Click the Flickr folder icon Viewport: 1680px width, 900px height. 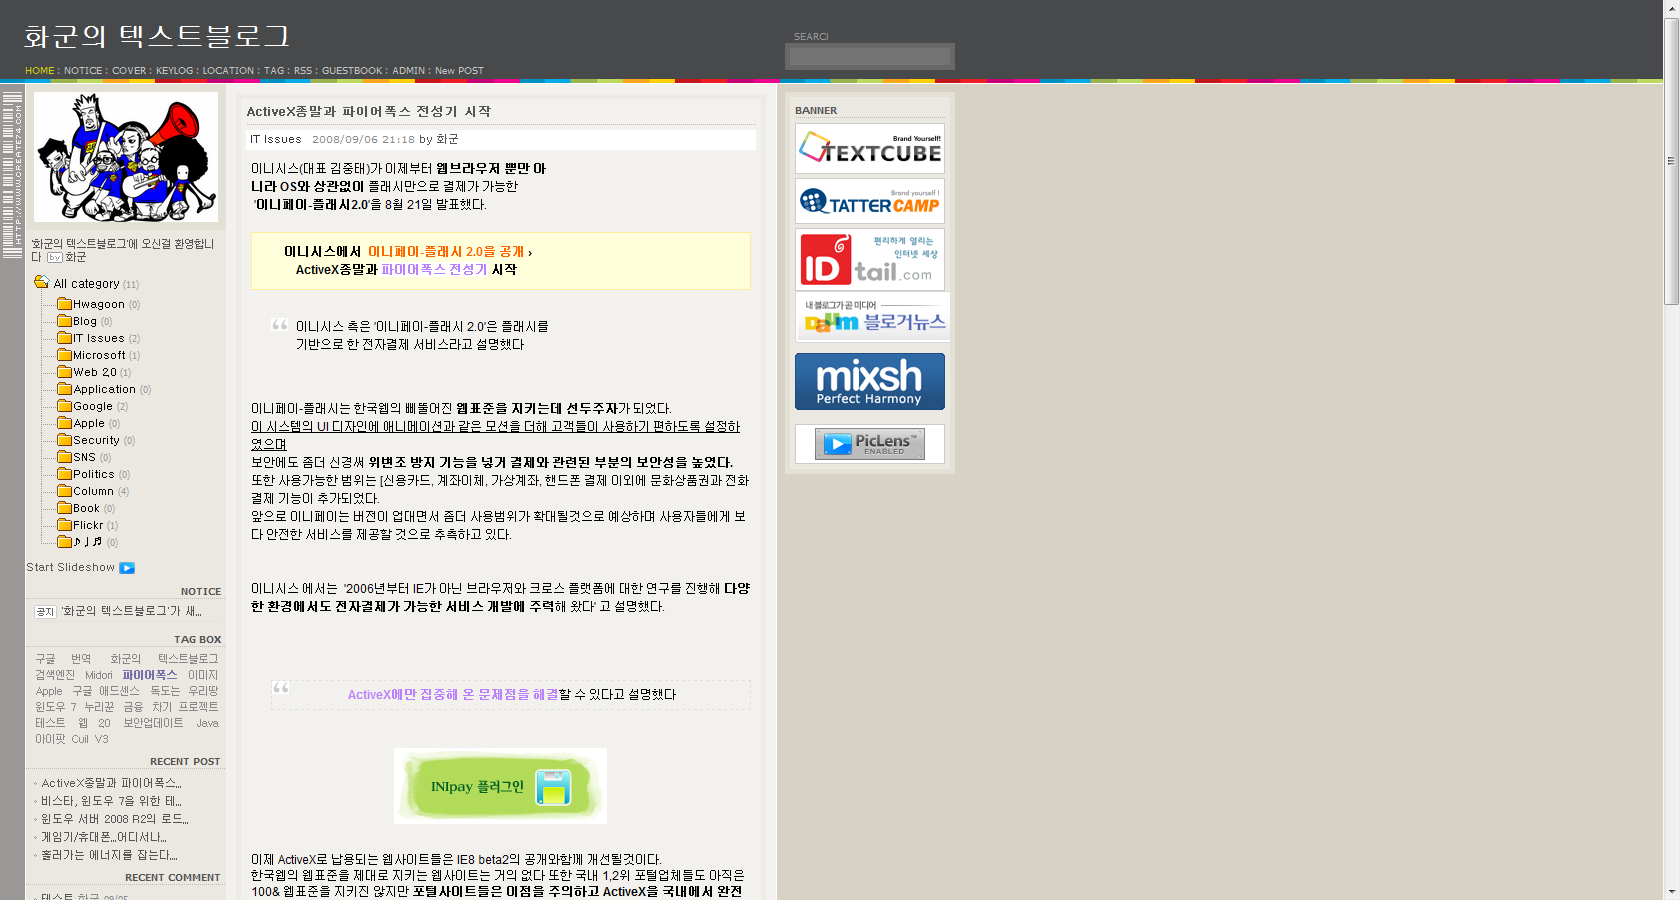64,525
